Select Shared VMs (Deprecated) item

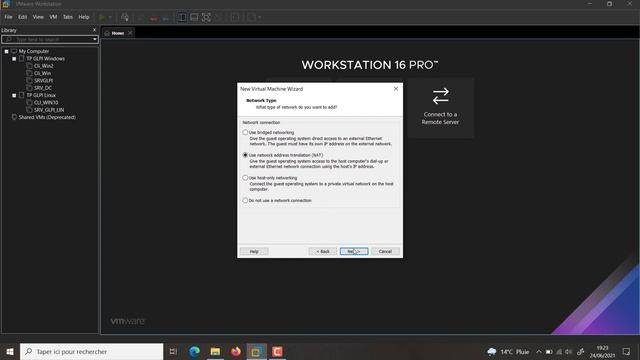pos(47,118)
